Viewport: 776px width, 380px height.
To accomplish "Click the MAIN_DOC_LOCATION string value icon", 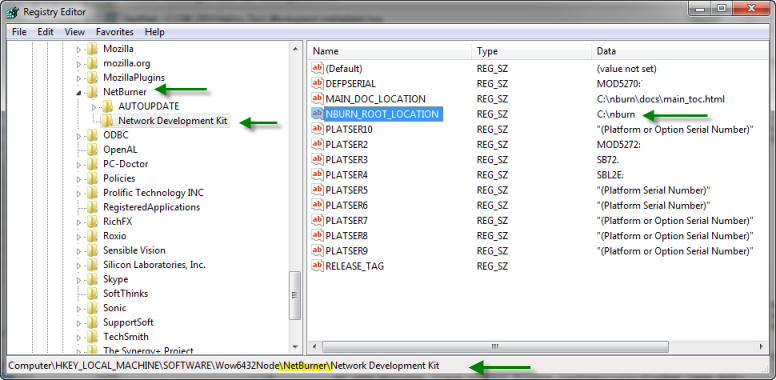I will [317, 99].
